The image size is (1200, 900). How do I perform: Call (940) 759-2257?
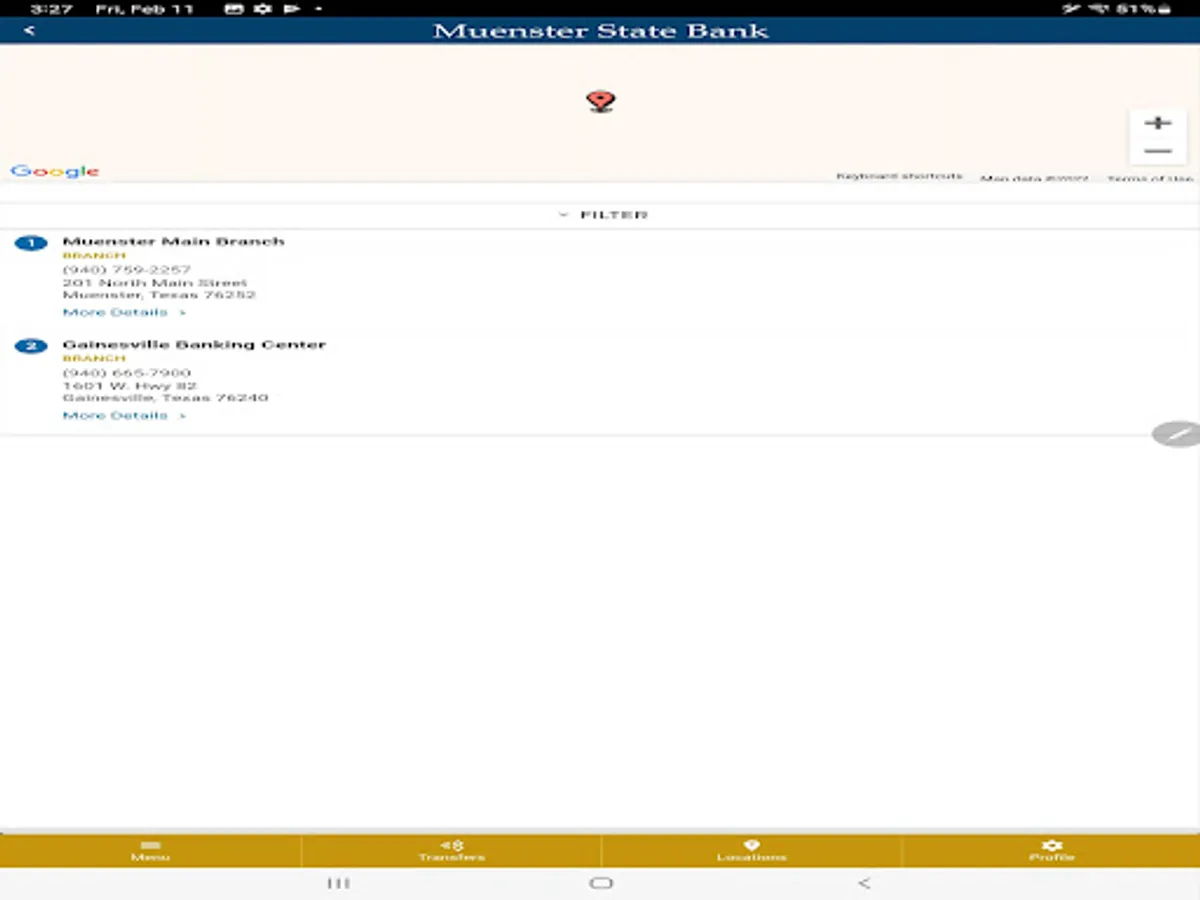click(x=126, y=269)
